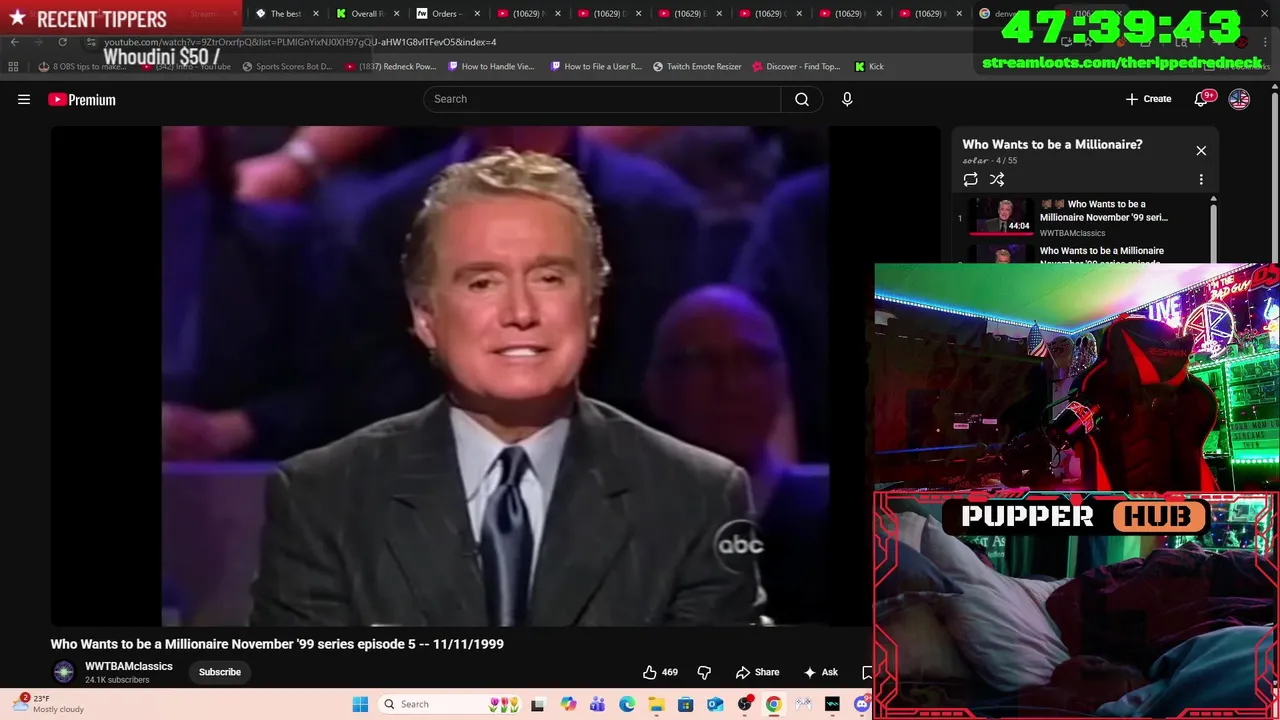Close 'The best' browser tab
The image size is (1280, 720).
click(315, 14)
